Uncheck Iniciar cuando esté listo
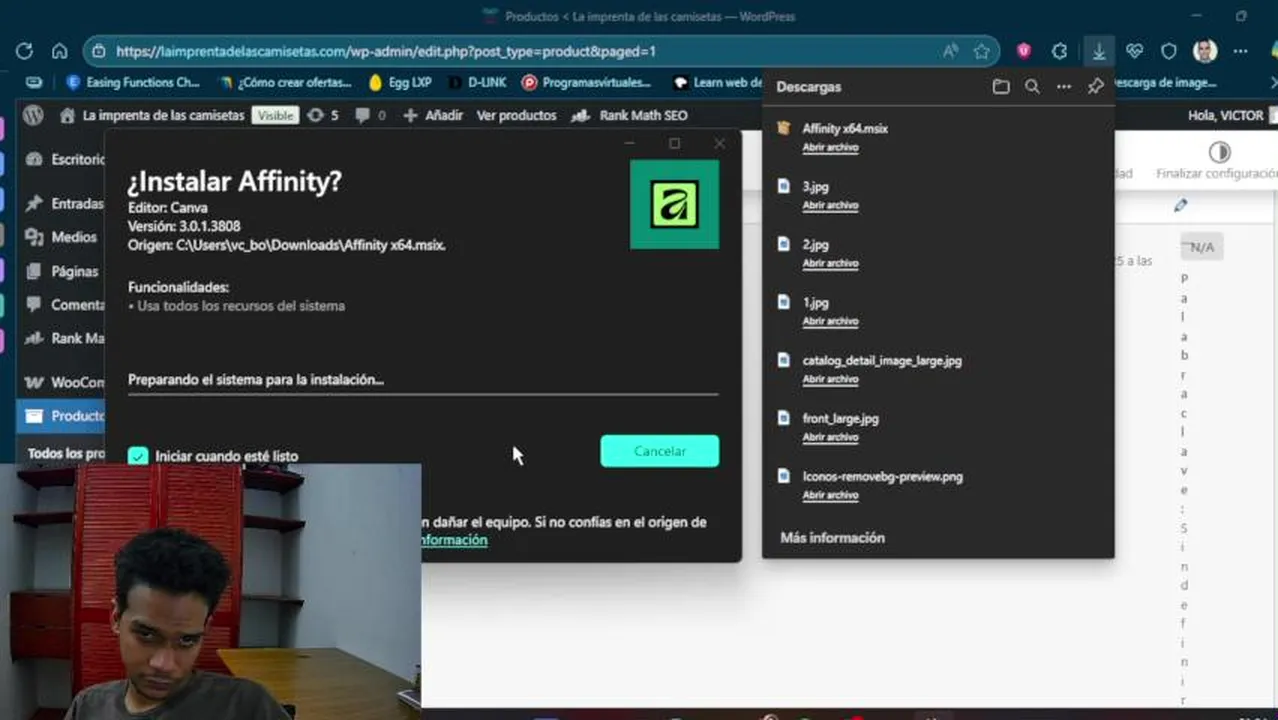The height and width of the screenshot is (720, 1278). coord(138,456)
